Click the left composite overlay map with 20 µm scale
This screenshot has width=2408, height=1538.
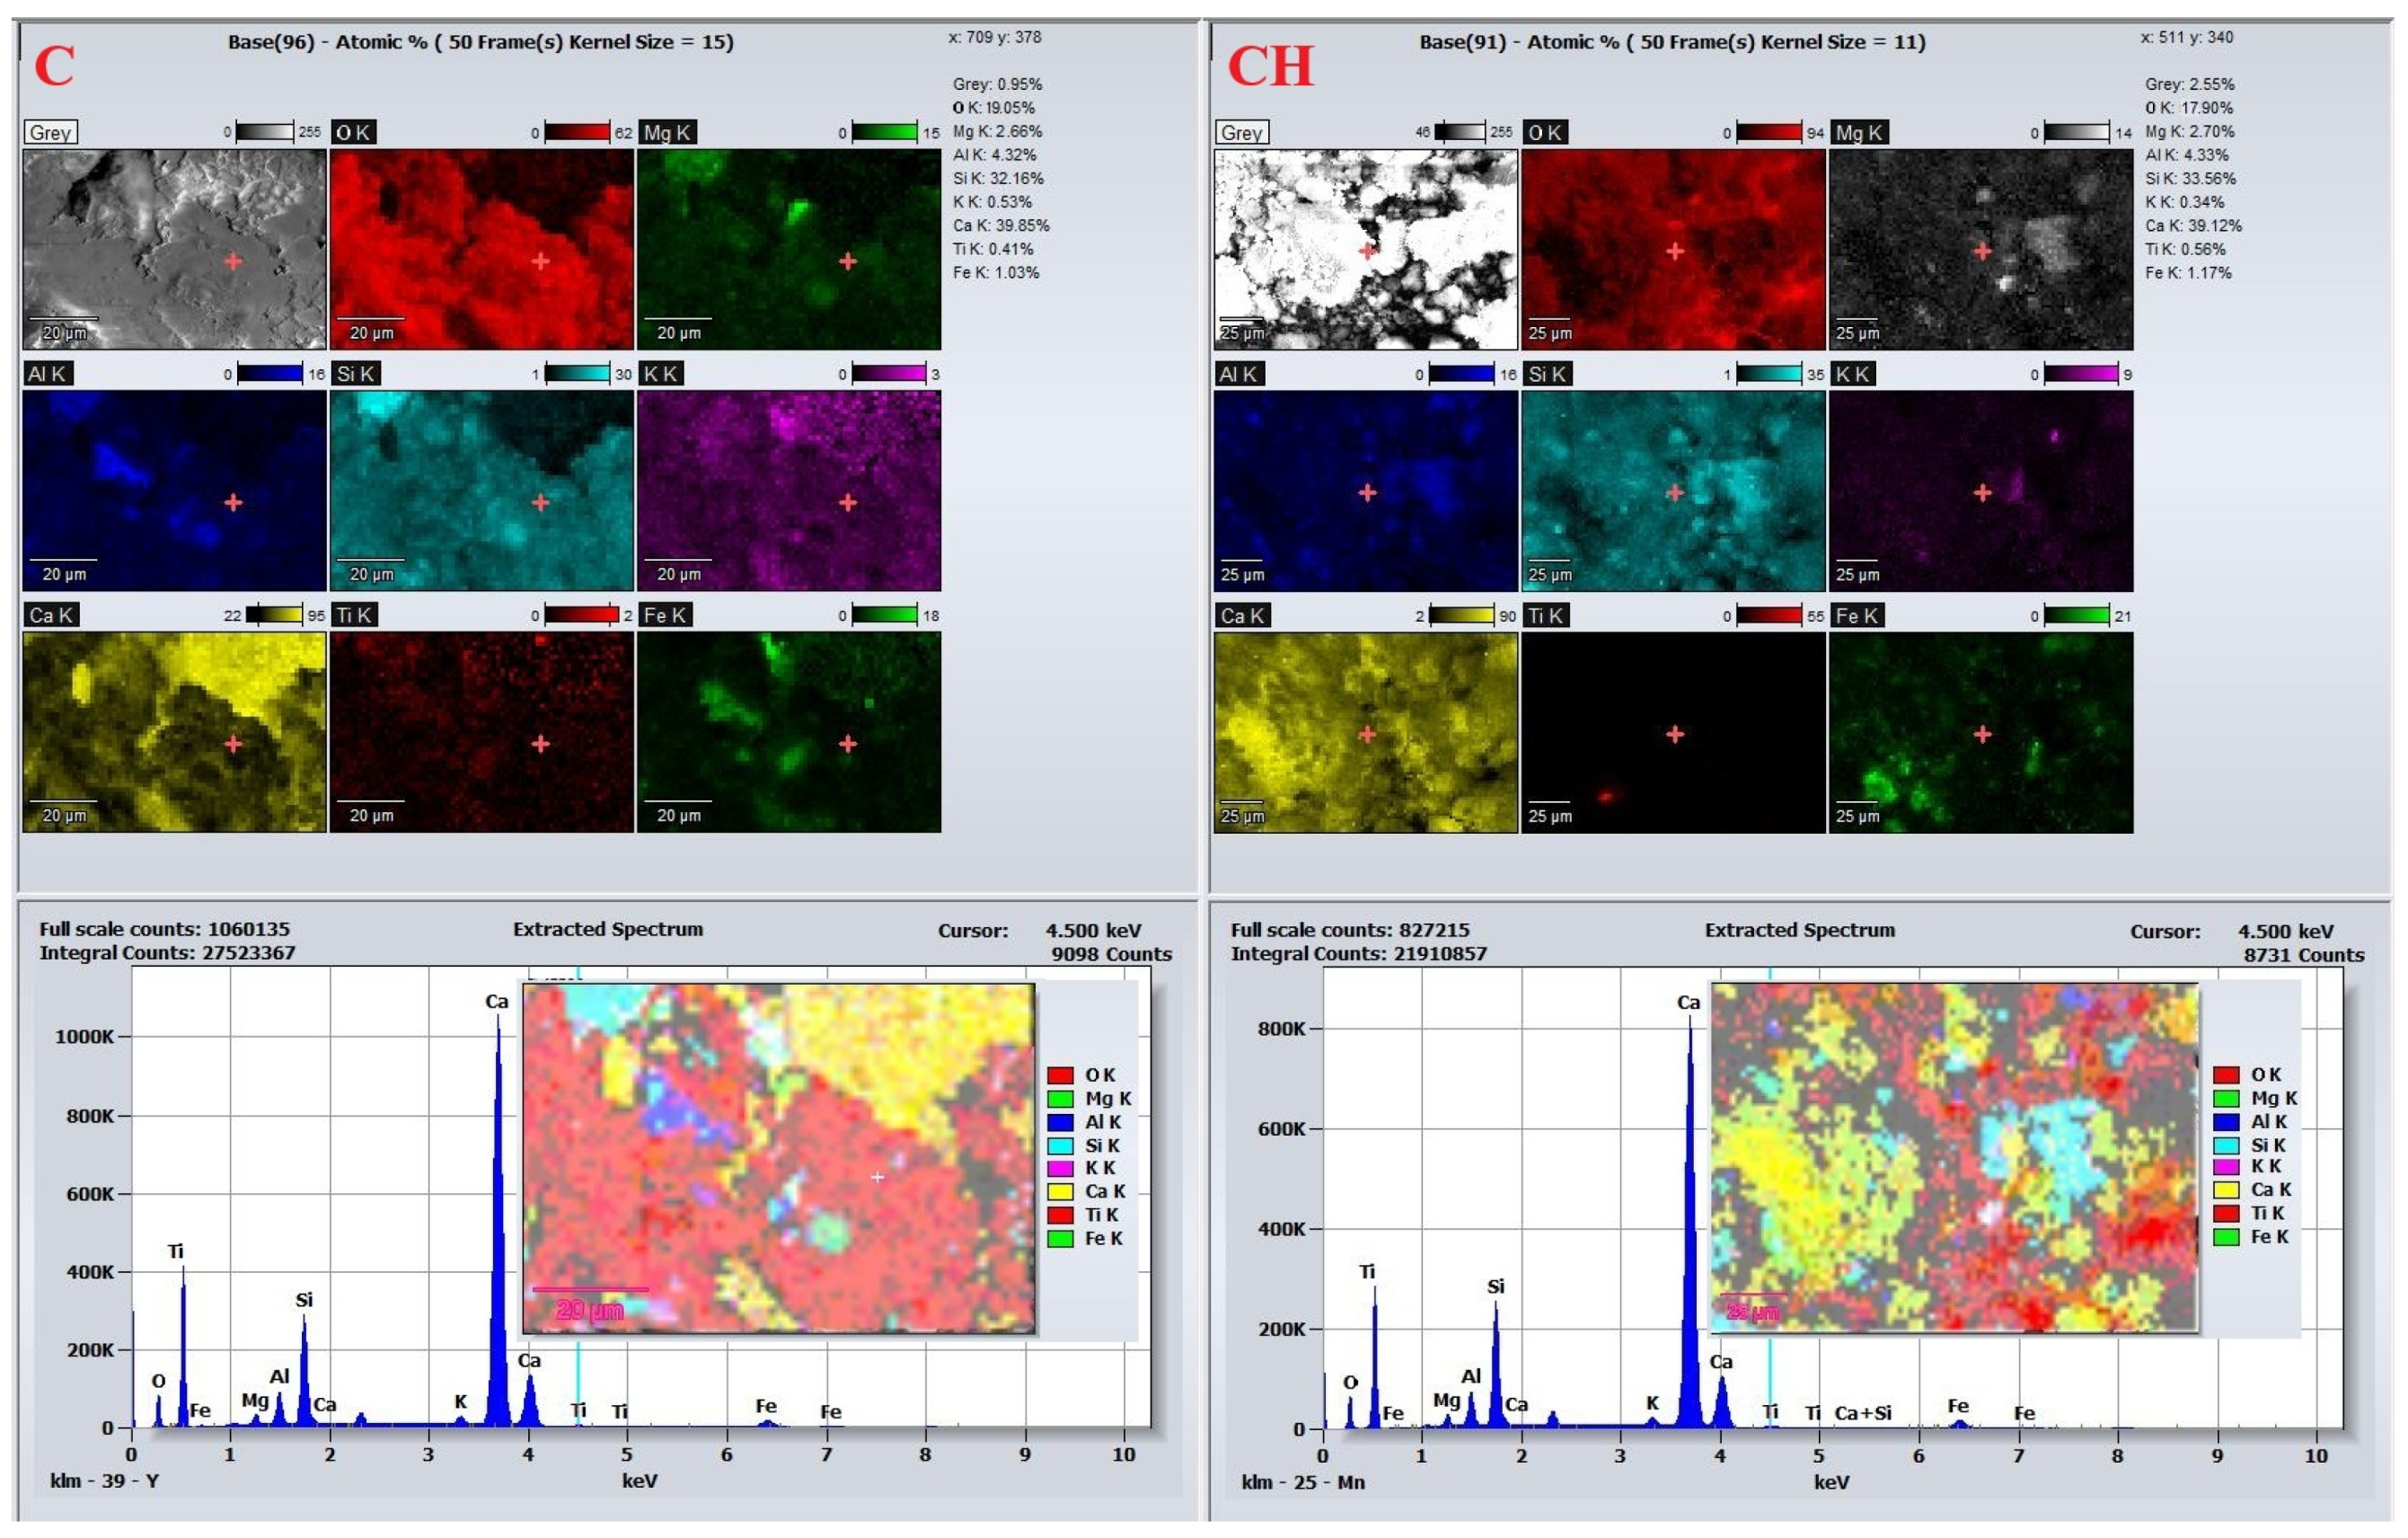tap(779, 1158)
